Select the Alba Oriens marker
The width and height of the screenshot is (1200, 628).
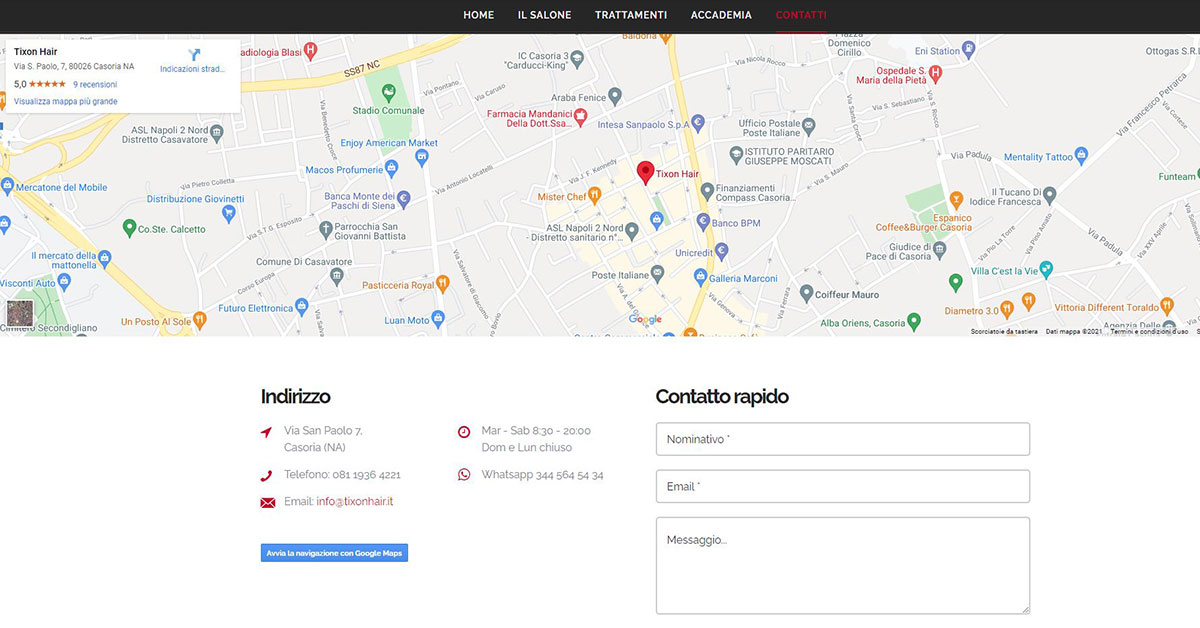pos(913,322)
